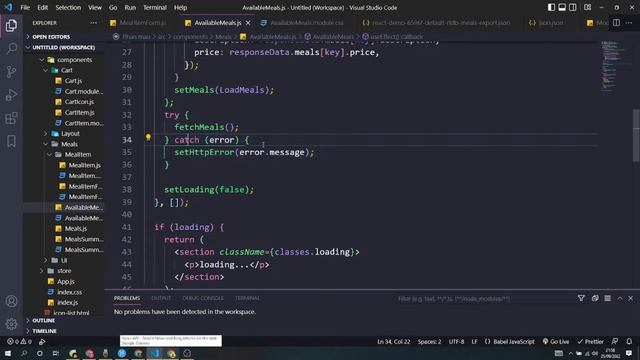Switch to AvailableMeals.js editor tab

pos(218,23)
